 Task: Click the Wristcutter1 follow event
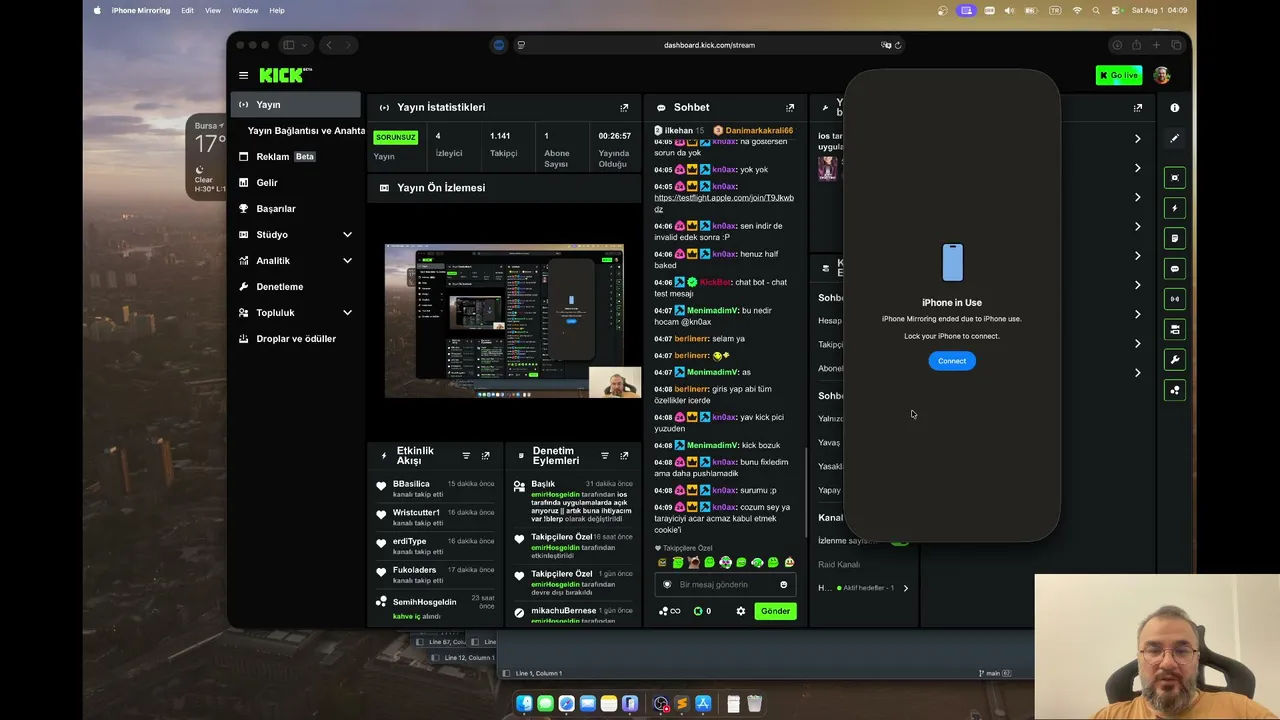coord(434,517)
